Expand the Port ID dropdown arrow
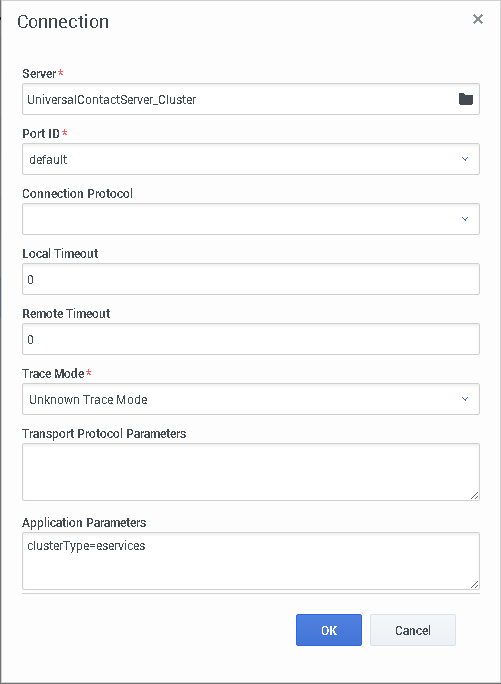501x684 pixels. click(465, 159)
